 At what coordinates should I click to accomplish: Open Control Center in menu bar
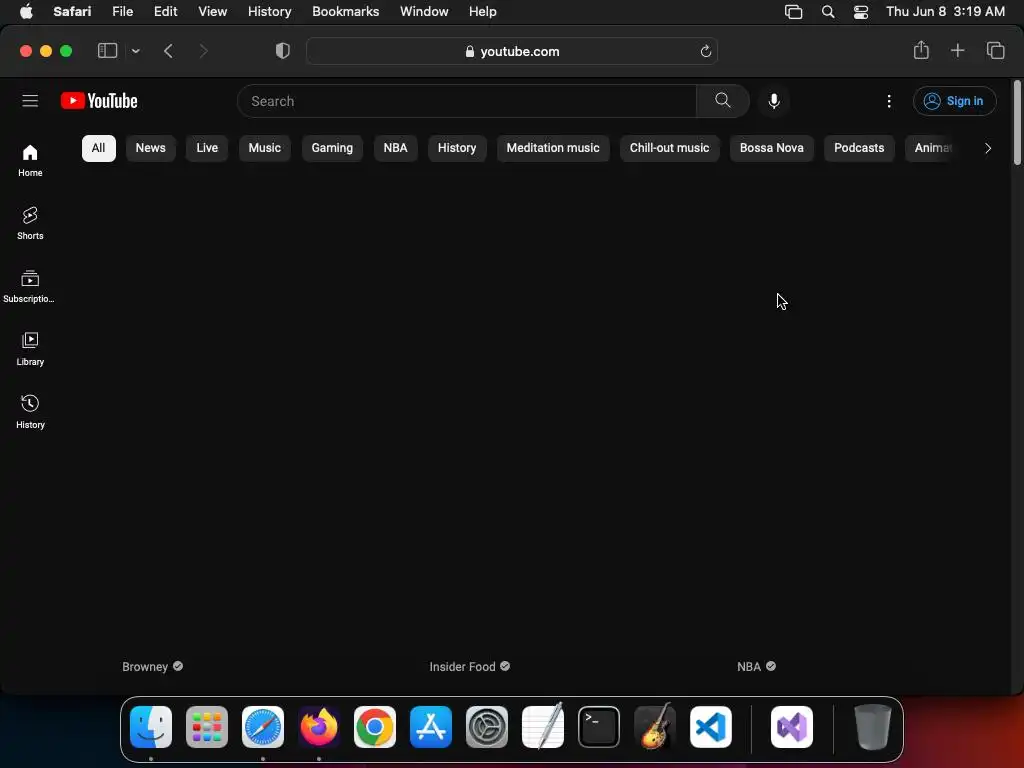click(861, 12)
